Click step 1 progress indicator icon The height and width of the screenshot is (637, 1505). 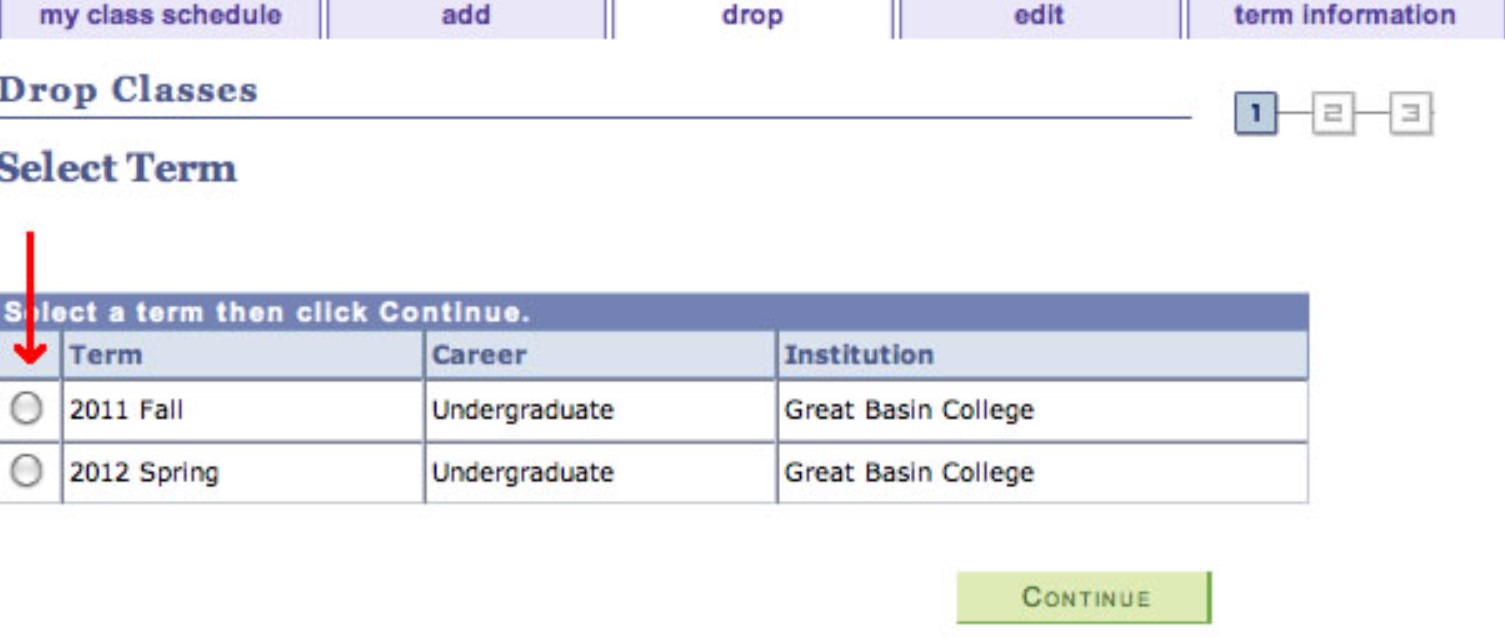point(1256,114)
